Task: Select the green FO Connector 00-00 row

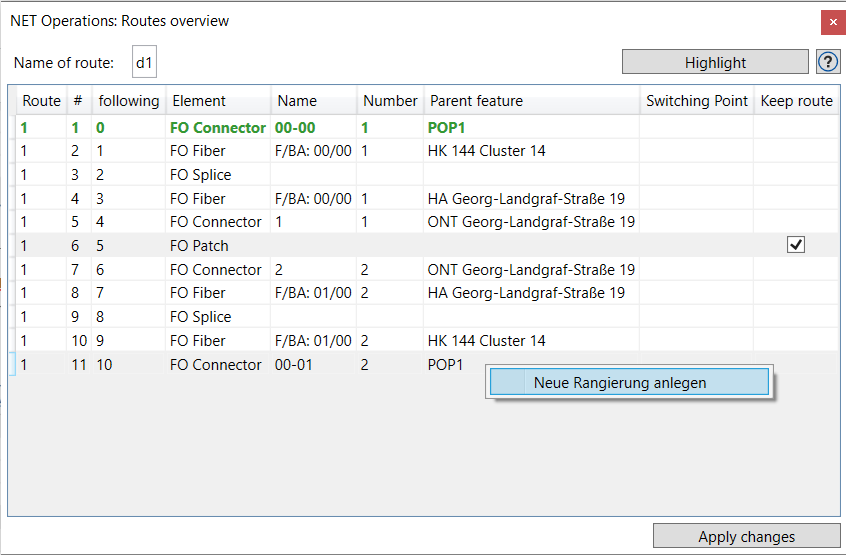Action: pyautogui.click(x=427, y=127)
